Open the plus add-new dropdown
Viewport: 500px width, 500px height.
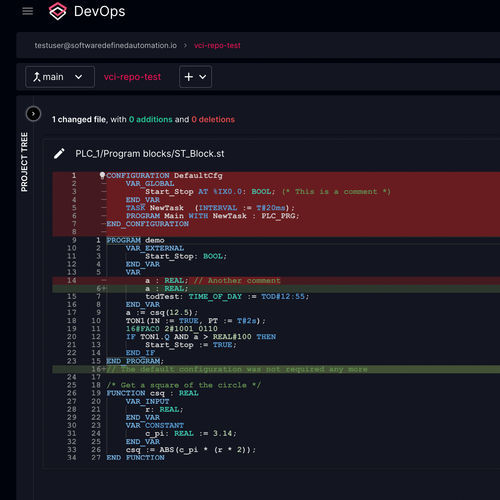pyautogui.click(x=195, y=77)
